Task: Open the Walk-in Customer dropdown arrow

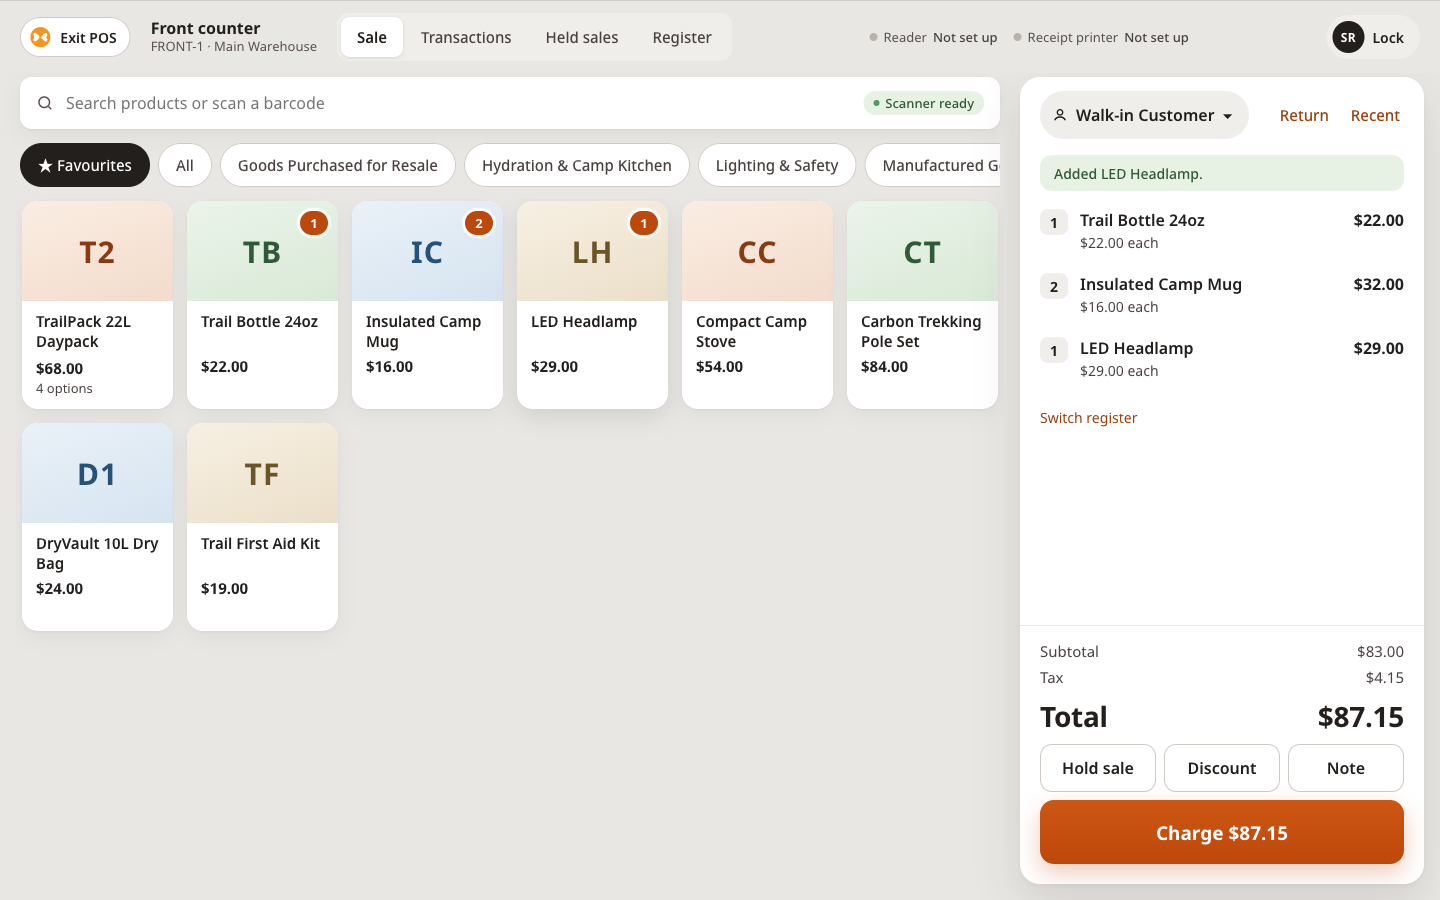Action: (x=1228, y=116)
